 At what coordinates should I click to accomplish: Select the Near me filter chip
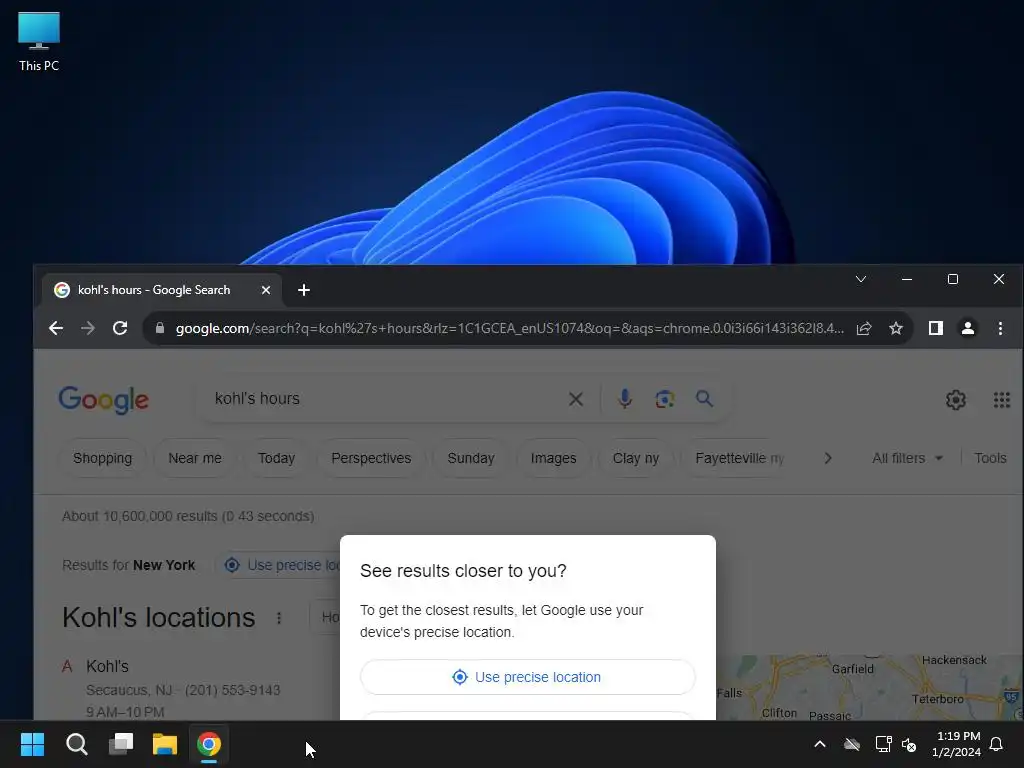pyautogui.click(x=195, y=458)
